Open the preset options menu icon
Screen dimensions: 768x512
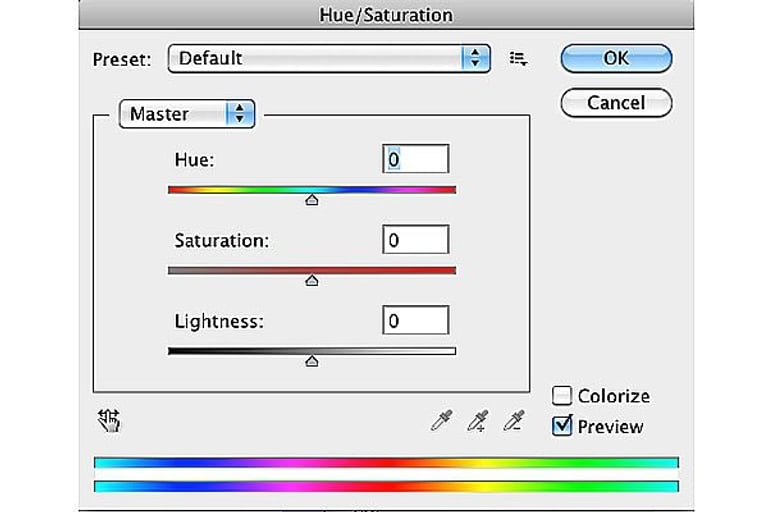pos(518,59)
